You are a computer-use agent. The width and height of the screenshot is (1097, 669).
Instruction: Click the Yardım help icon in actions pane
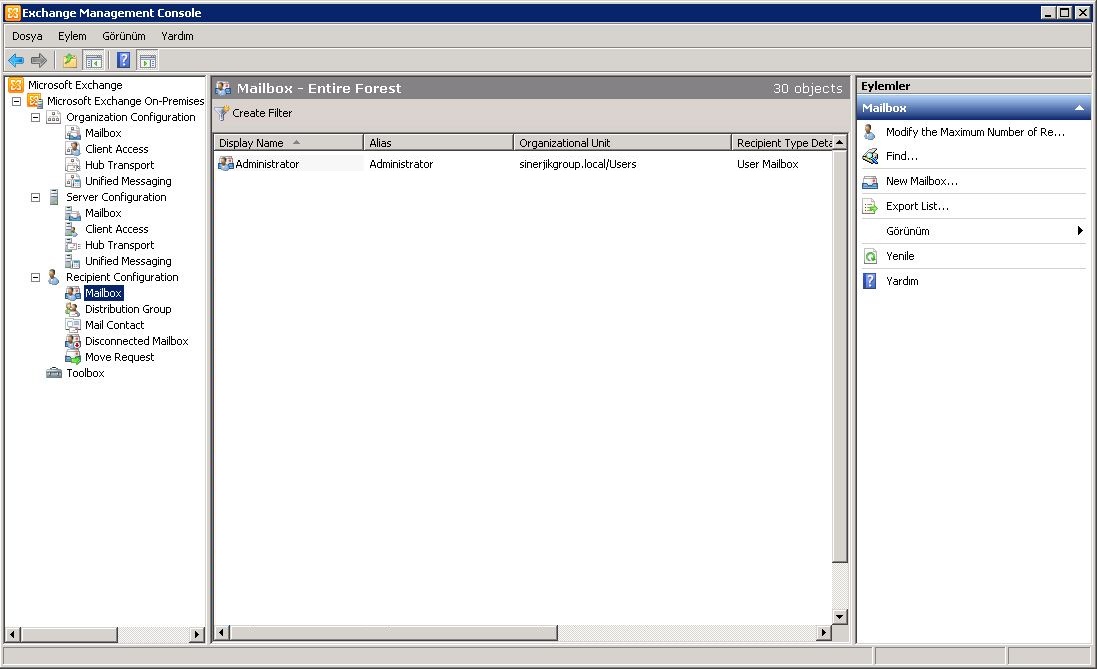pyautogui.click(x=870, y=281)
